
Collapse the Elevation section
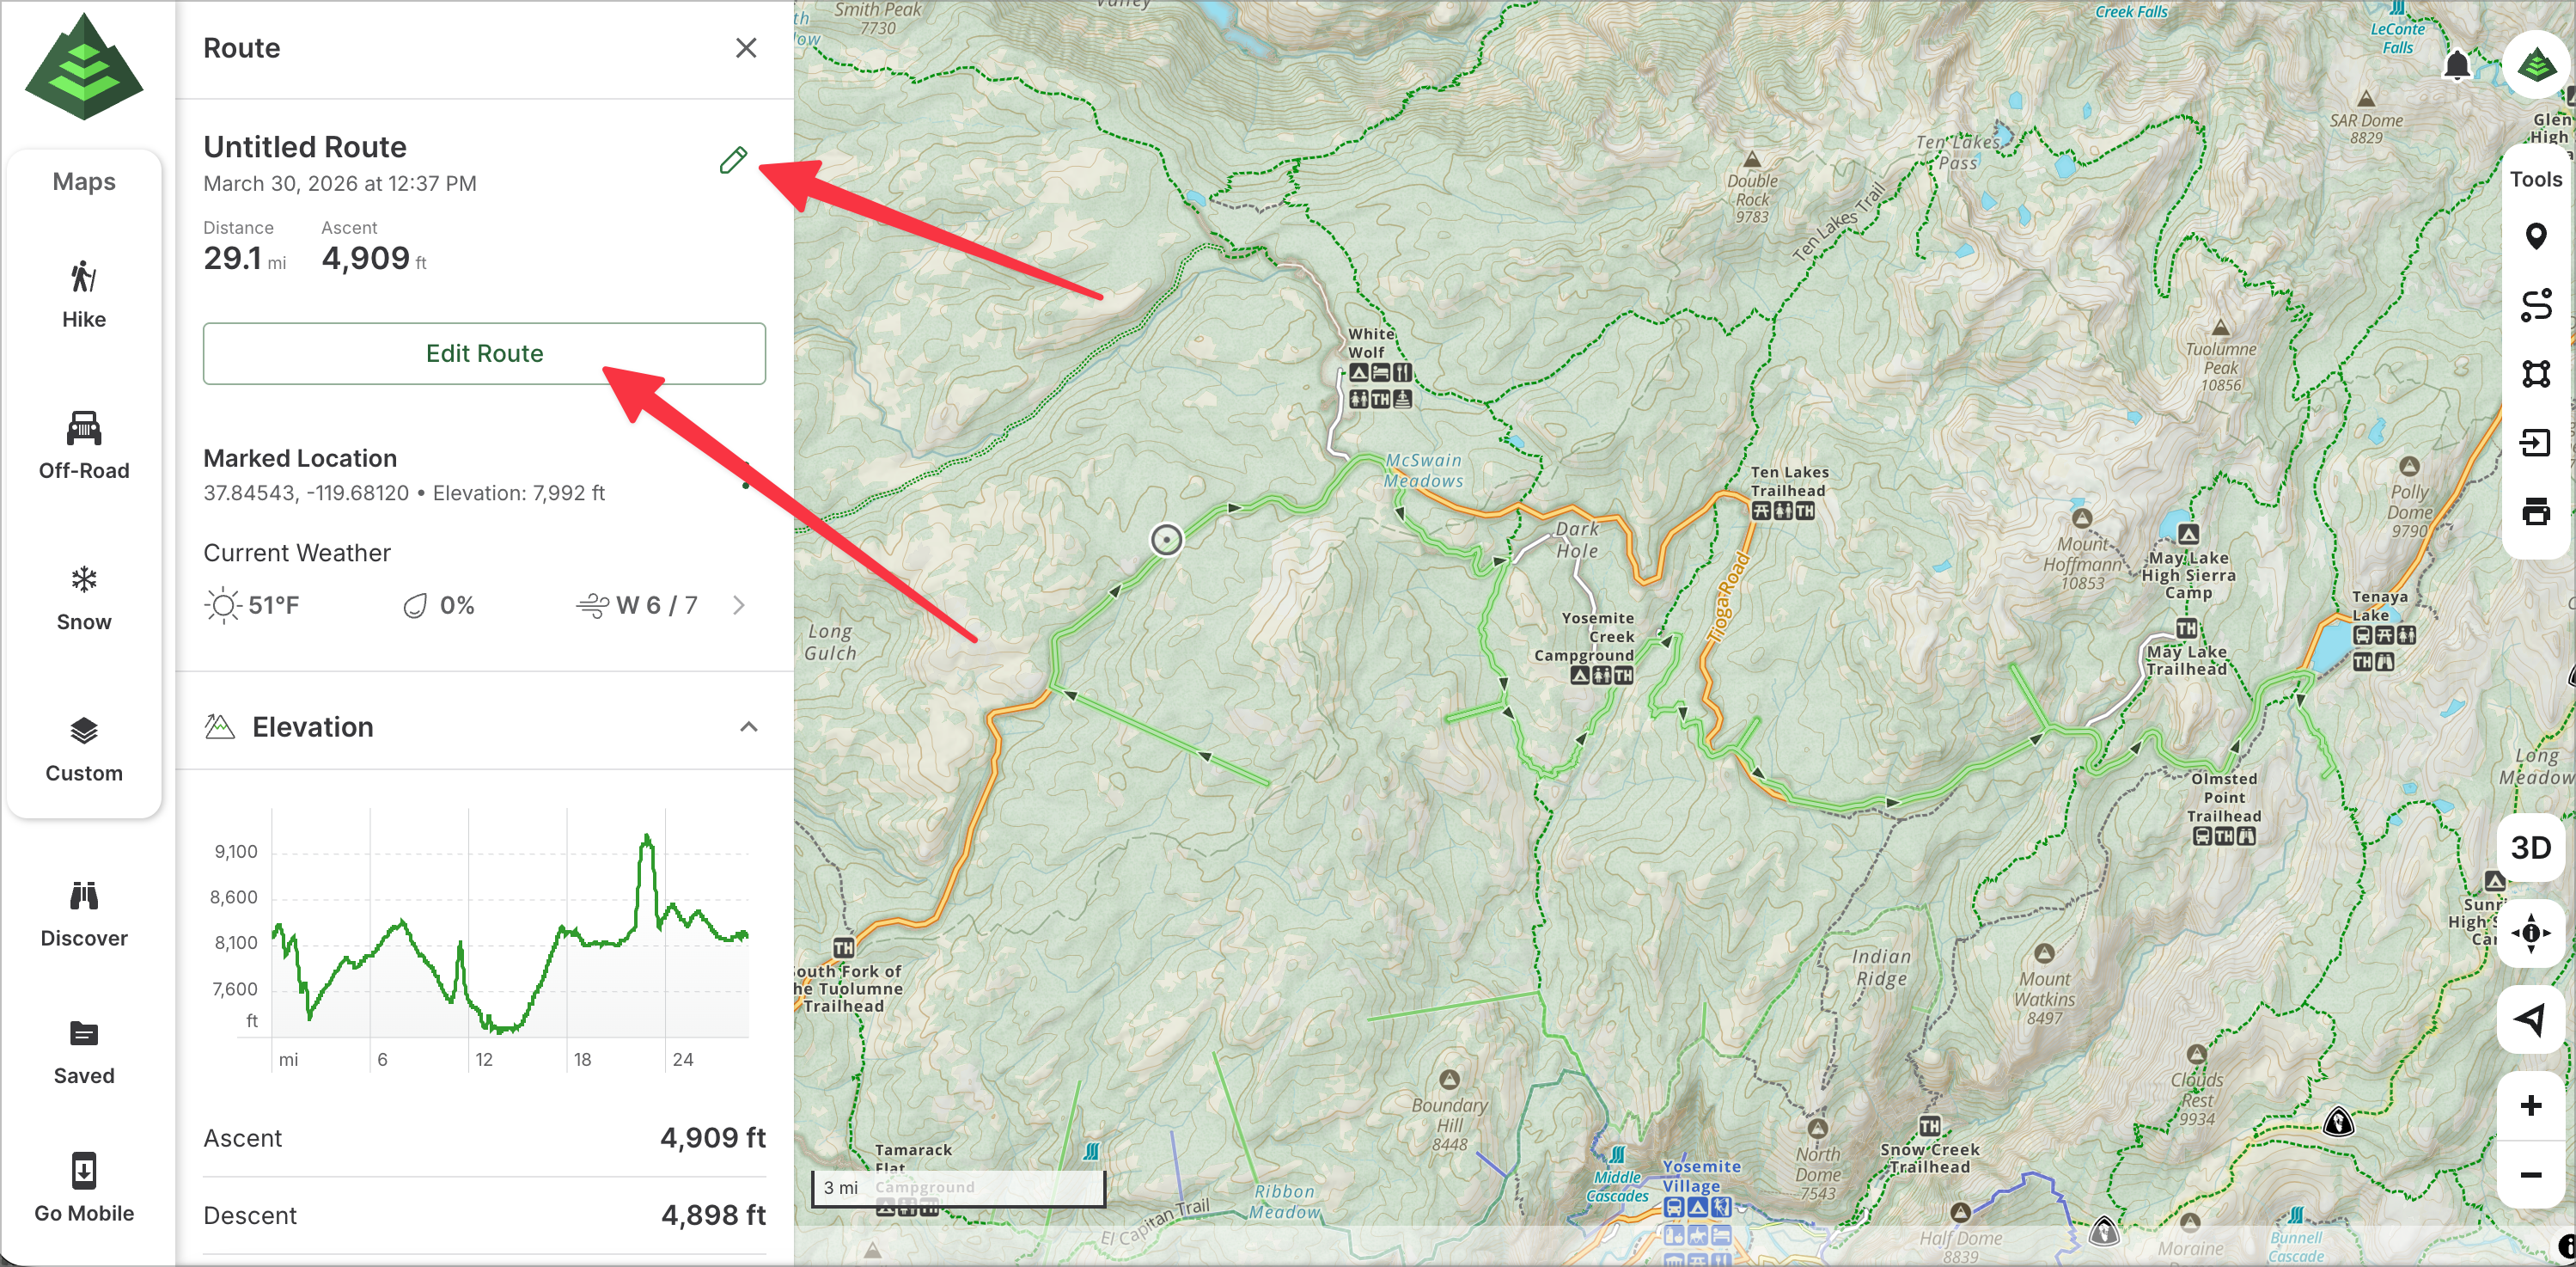click(748, 727)
